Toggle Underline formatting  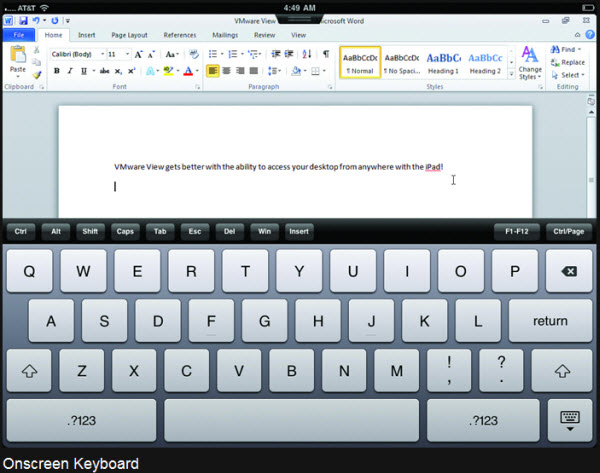coord(84,71)
